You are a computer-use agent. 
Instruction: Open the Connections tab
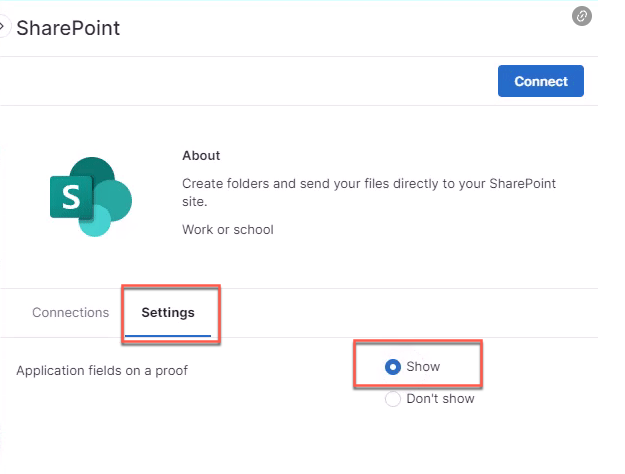pos(70,312)
